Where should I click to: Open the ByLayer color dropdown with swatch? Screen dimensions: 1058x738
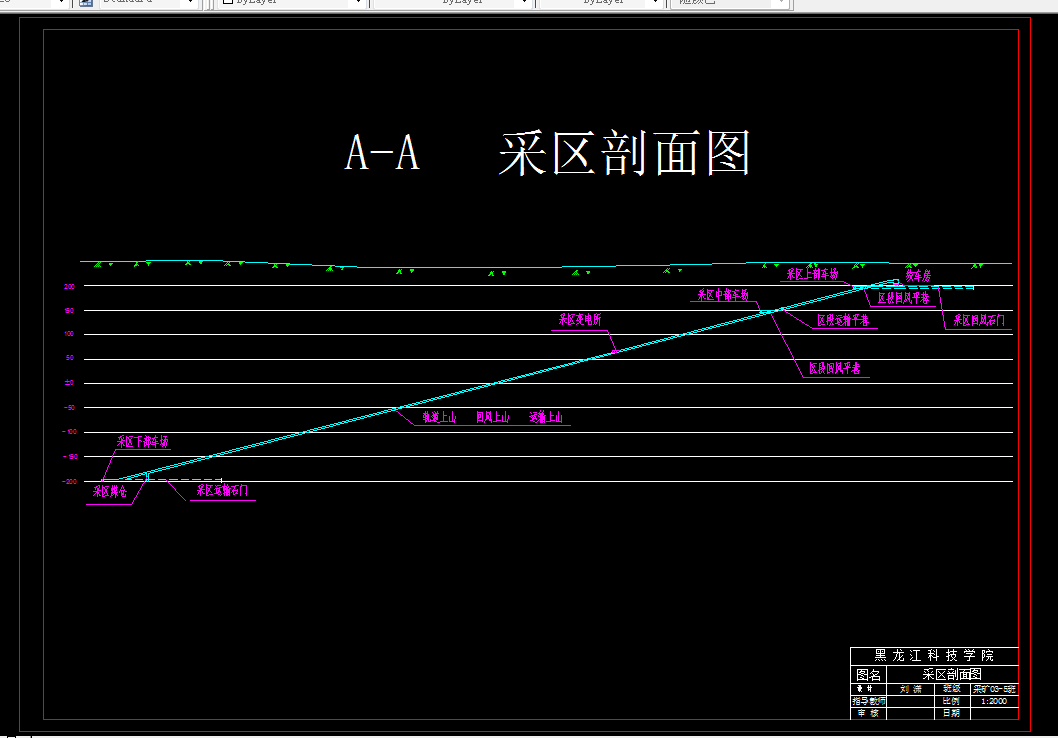click(291, 3)
